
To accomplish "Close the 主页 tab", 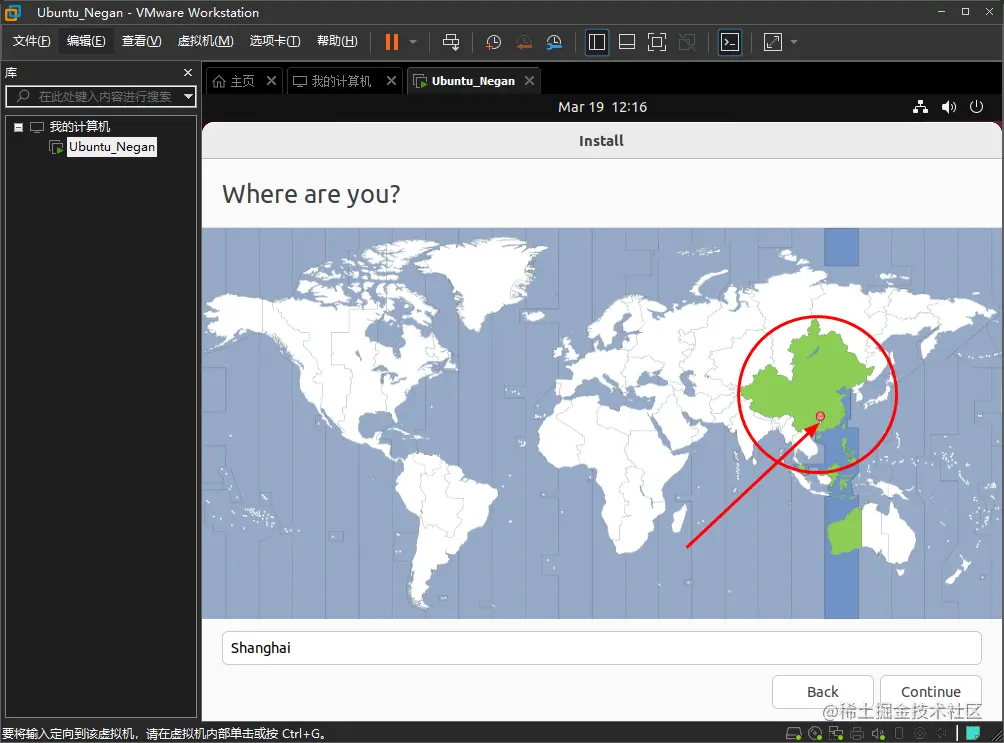I will [271, 81].
